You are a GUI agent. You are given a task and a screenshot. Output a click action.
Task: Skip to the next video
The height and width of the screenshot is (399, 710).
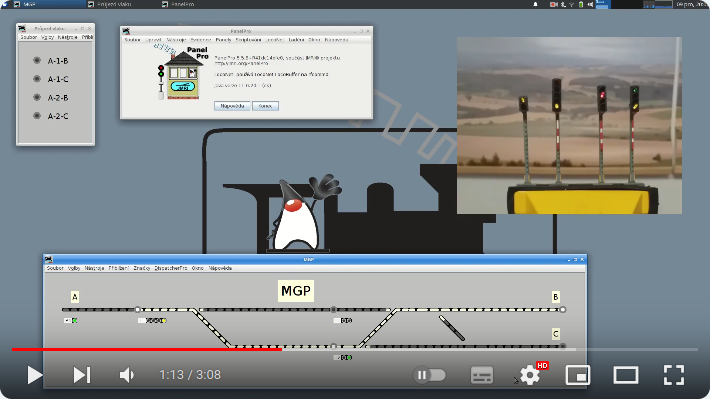coord(82,375)
